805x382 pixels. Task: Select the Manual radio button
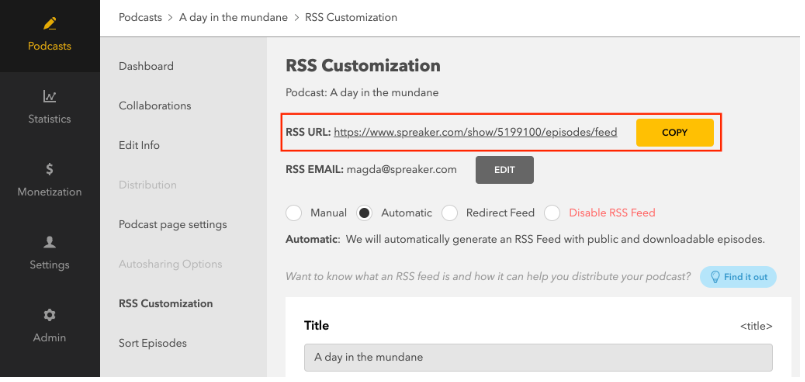tap(294, 213)
